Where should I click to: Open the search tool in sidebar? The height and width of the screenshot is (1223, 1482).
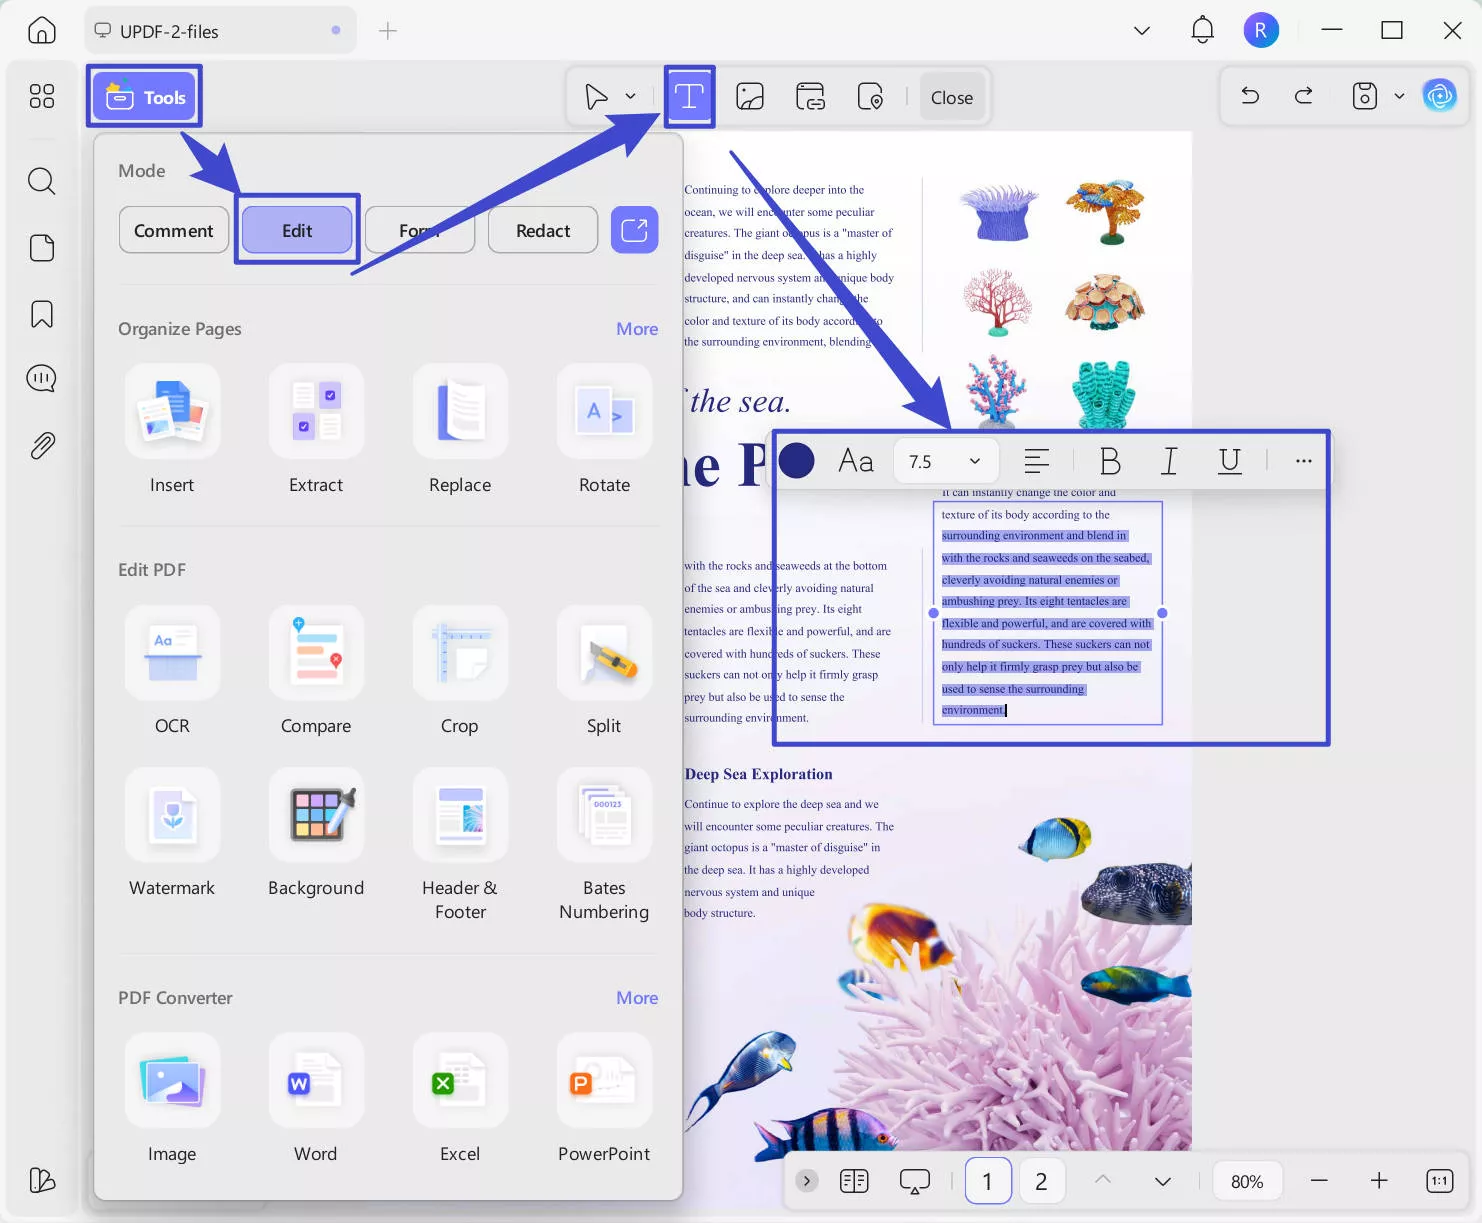coord(42,181)
